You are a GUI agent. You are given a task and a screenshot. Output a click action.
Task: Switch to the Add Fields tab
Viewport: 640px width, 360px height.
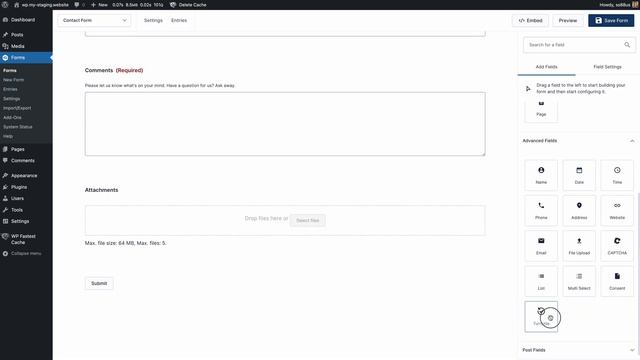click(x=546, y=67)
